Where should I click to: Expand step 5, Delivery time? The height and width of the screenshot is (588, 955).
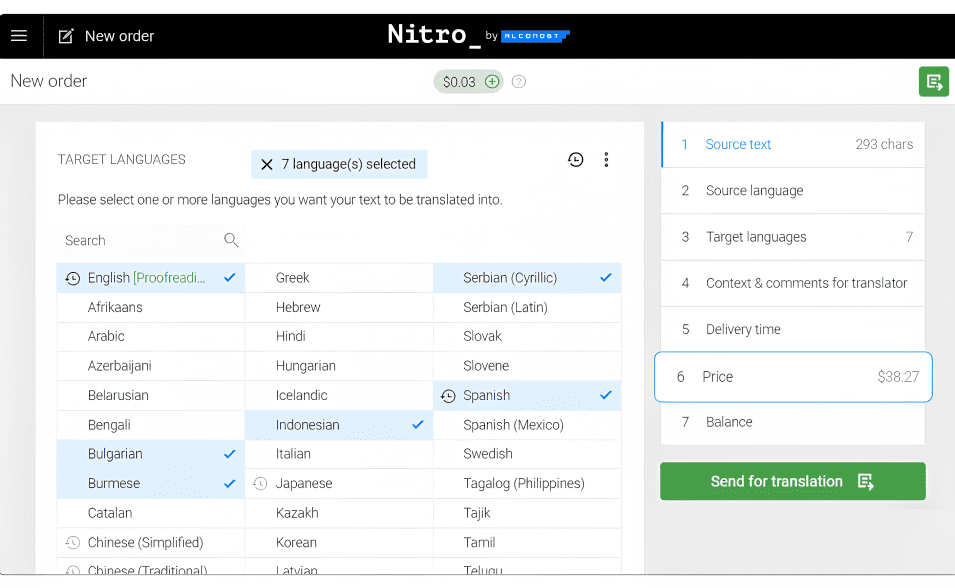pos(792,329)
